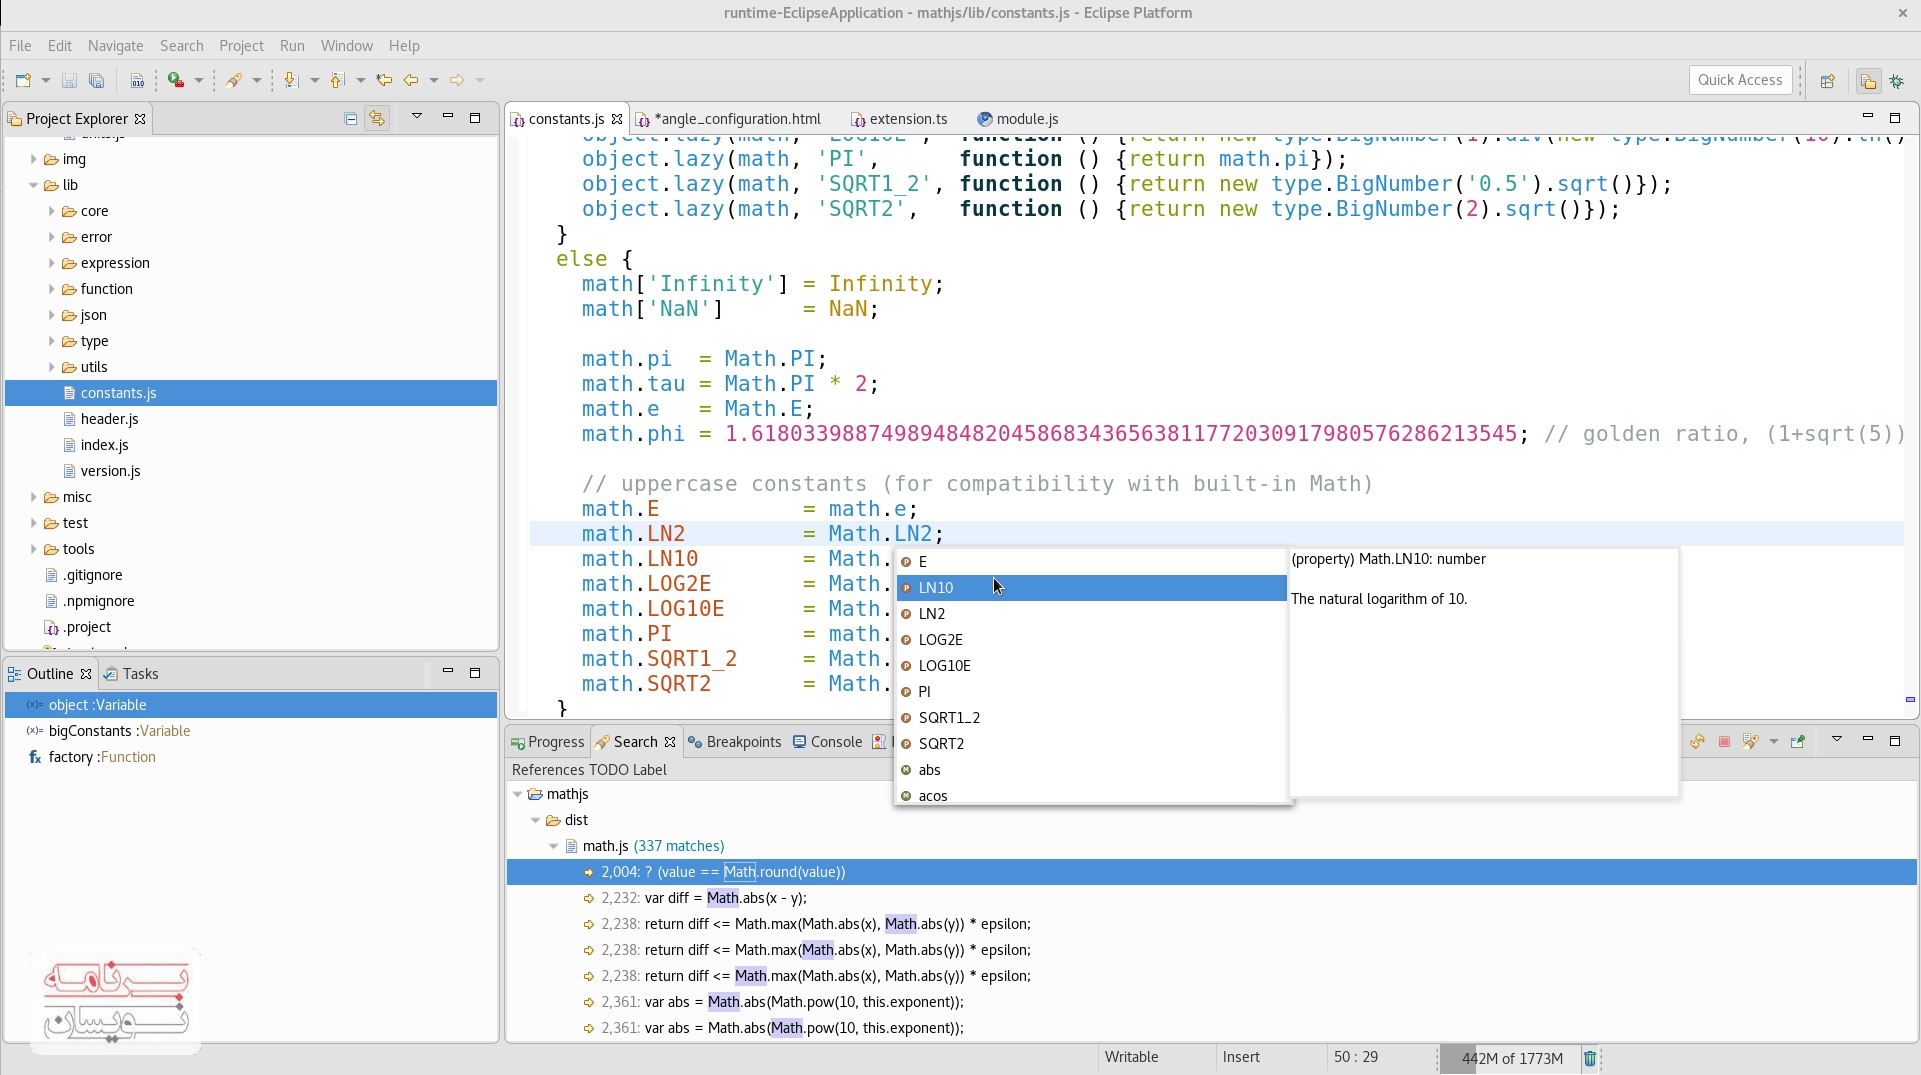Select PI in the autocomplete list
Screen dimensions: 1921x1075
click(x=1091, y=692)
